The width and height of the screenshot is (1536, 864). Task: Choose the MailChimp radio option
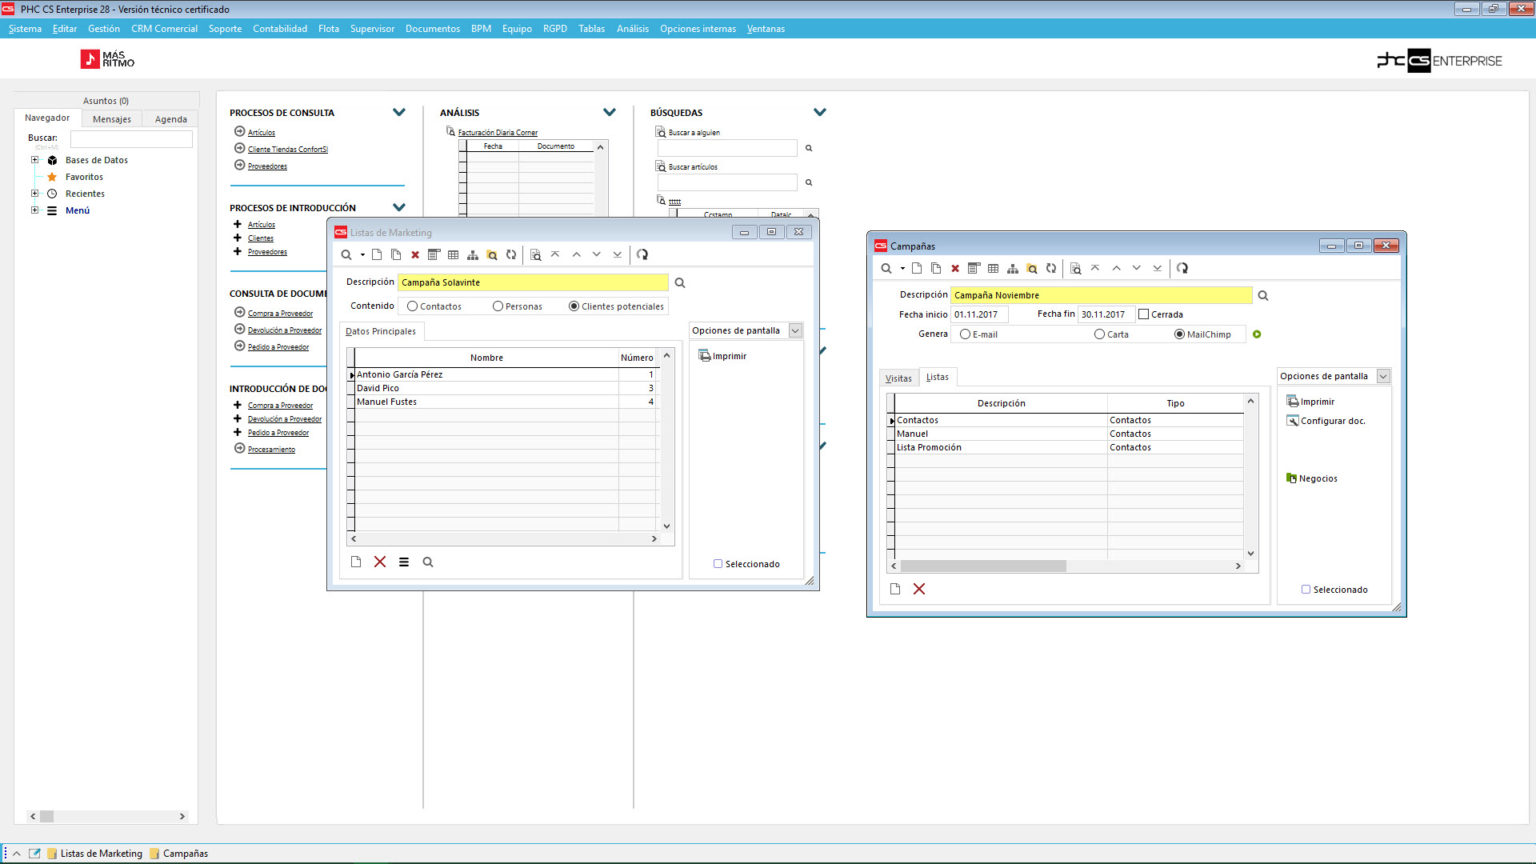(1180, 334)
